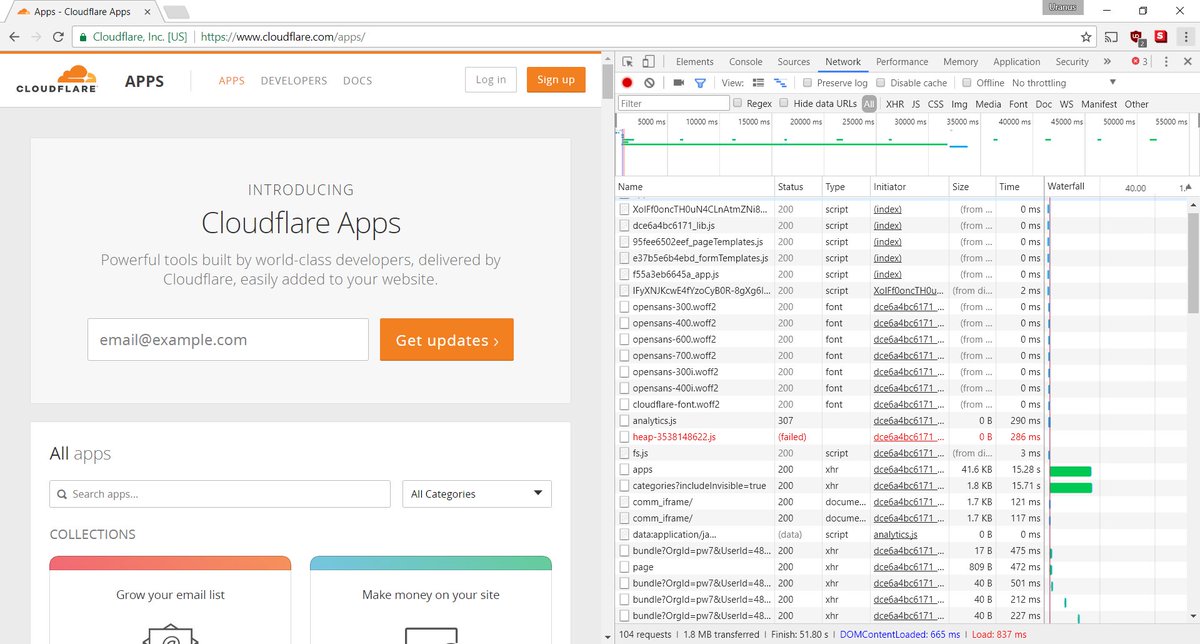Filter requests by JS
The width and height of the screenshot is (1200, 644).
916,104
